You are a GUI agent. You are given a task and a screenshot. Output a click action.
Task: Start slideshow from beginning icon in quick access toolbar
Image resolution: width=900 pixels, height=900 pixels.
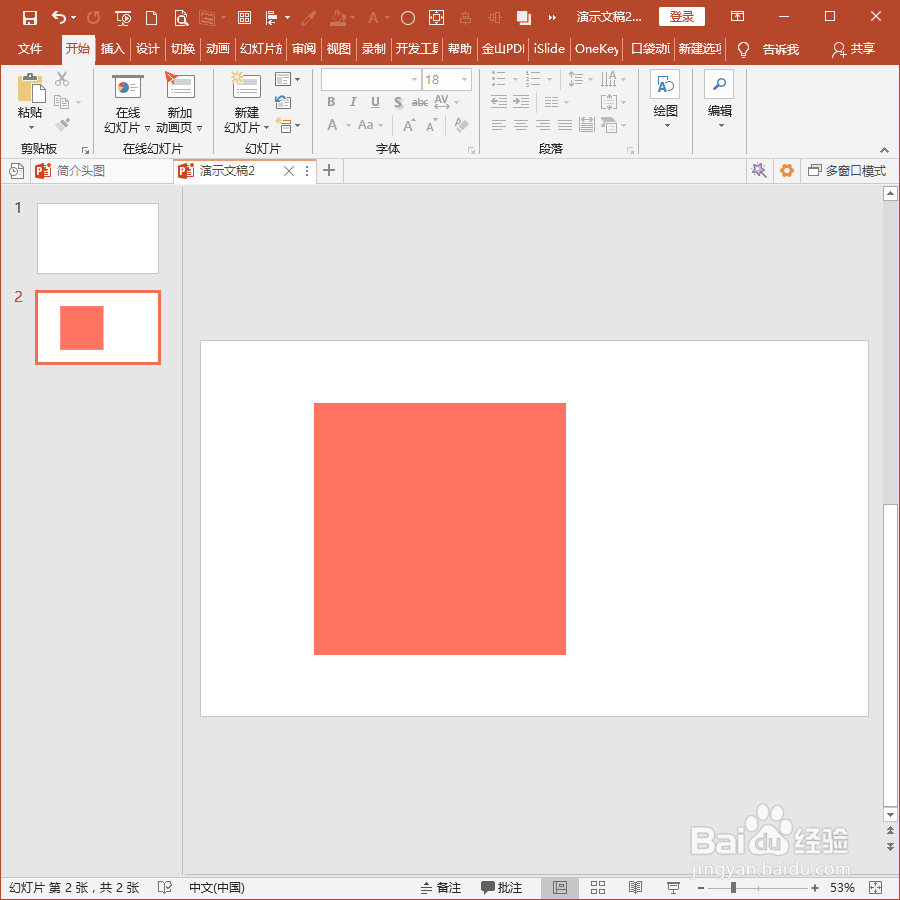(123, 18)
